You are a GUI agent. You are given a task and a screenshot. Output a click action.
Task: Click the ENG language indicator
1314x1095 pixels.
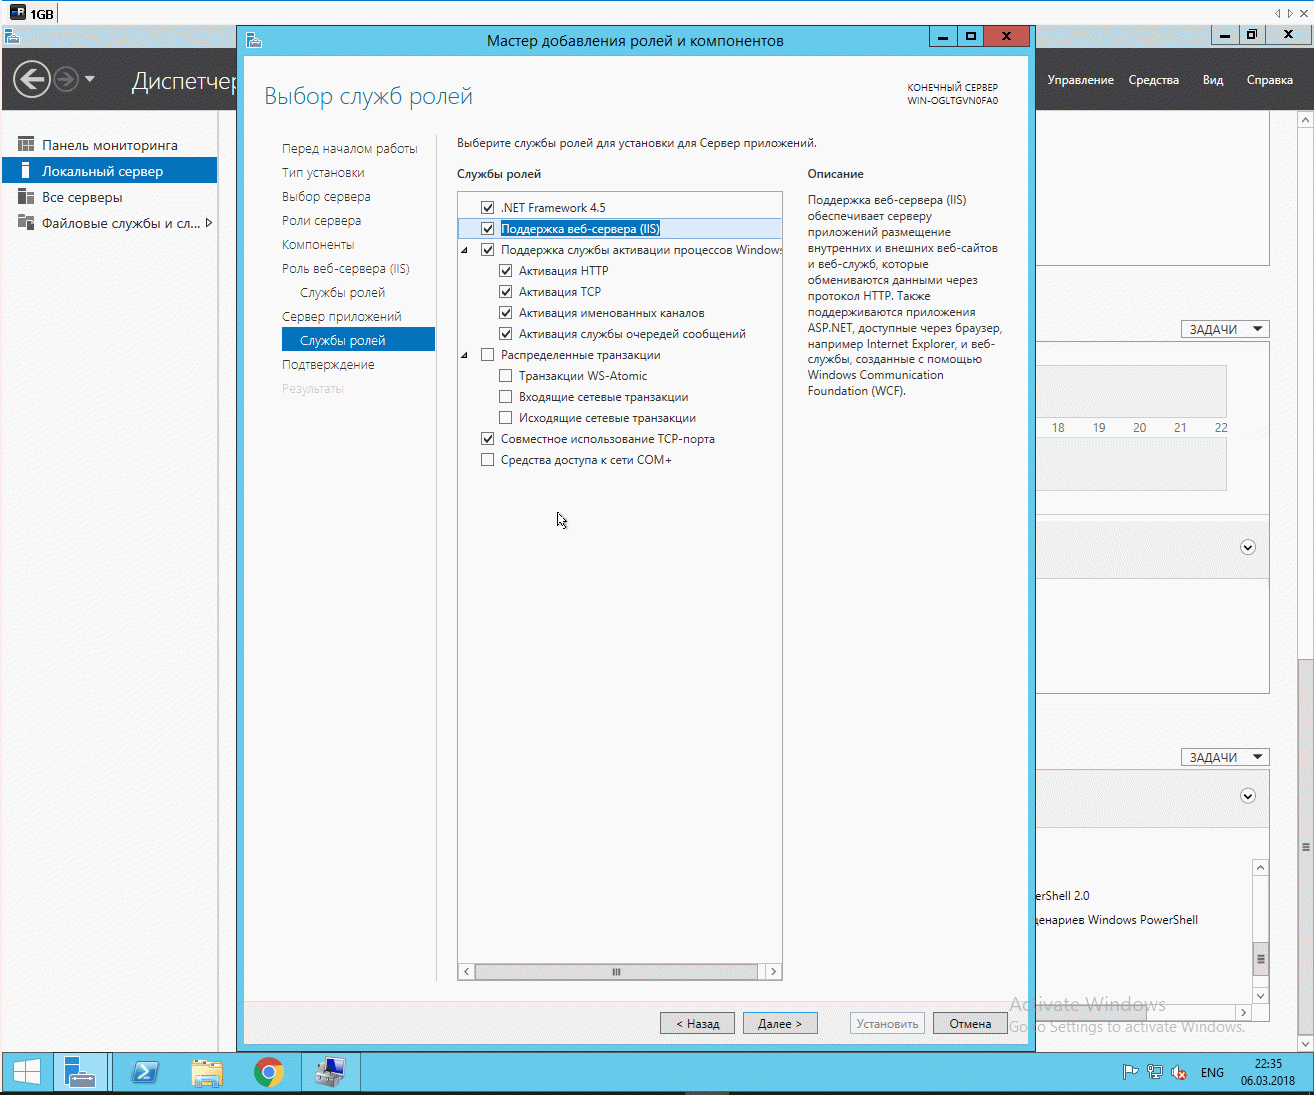click(x=1212, y=1073)
